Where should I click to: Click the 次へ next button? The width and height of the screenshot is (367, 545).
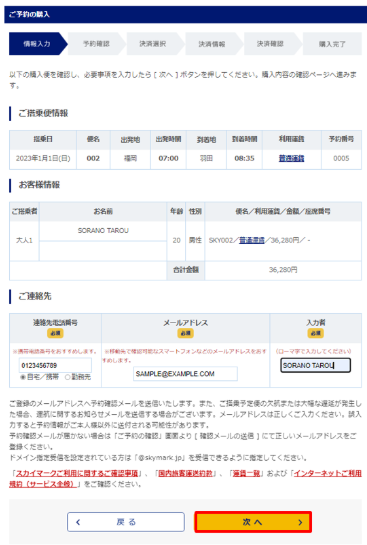tap(253, 522)
